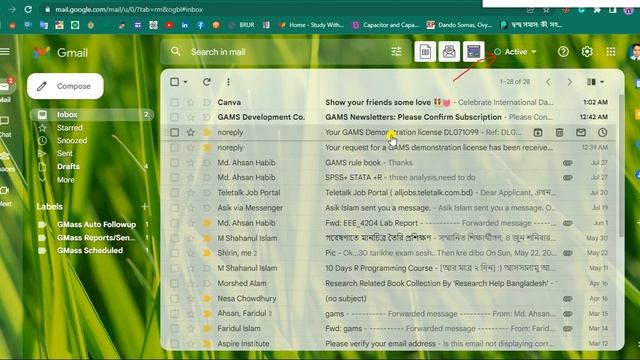
Task: Open the Starred folder
Action: (x=69, y=128)
